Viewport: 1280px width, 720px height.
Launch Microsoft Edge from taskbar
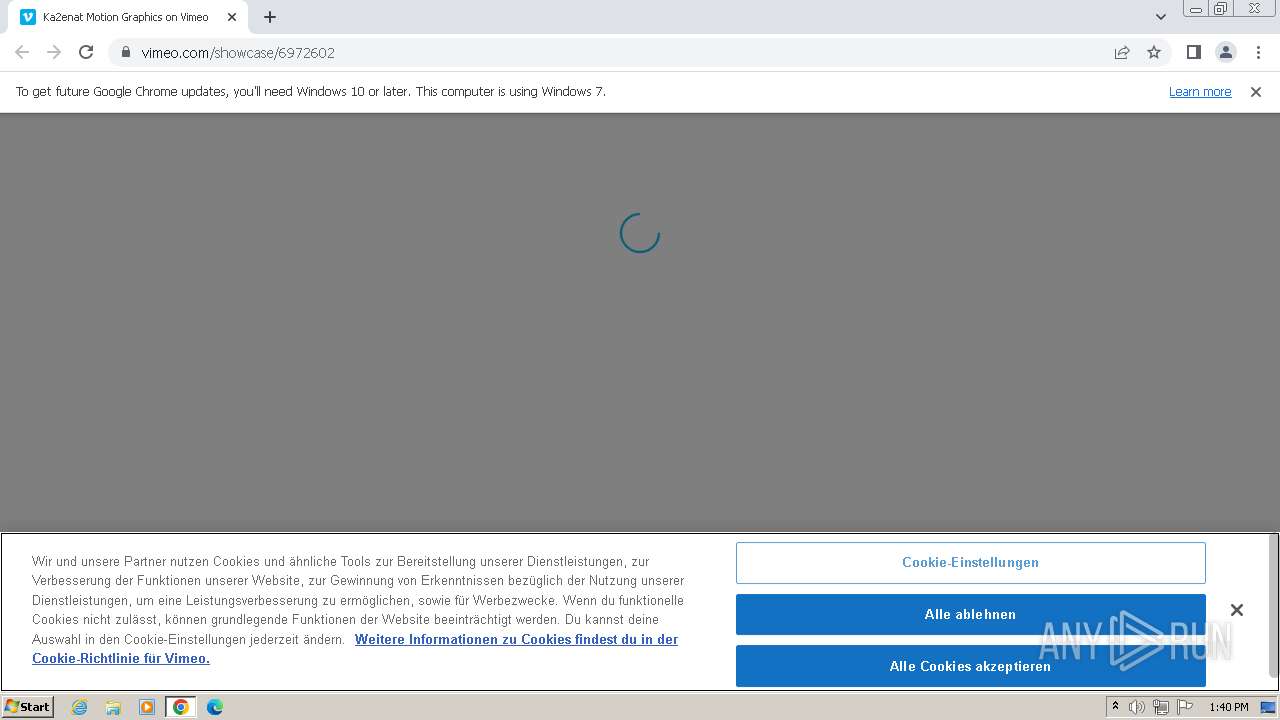click(x=215, y=707)
